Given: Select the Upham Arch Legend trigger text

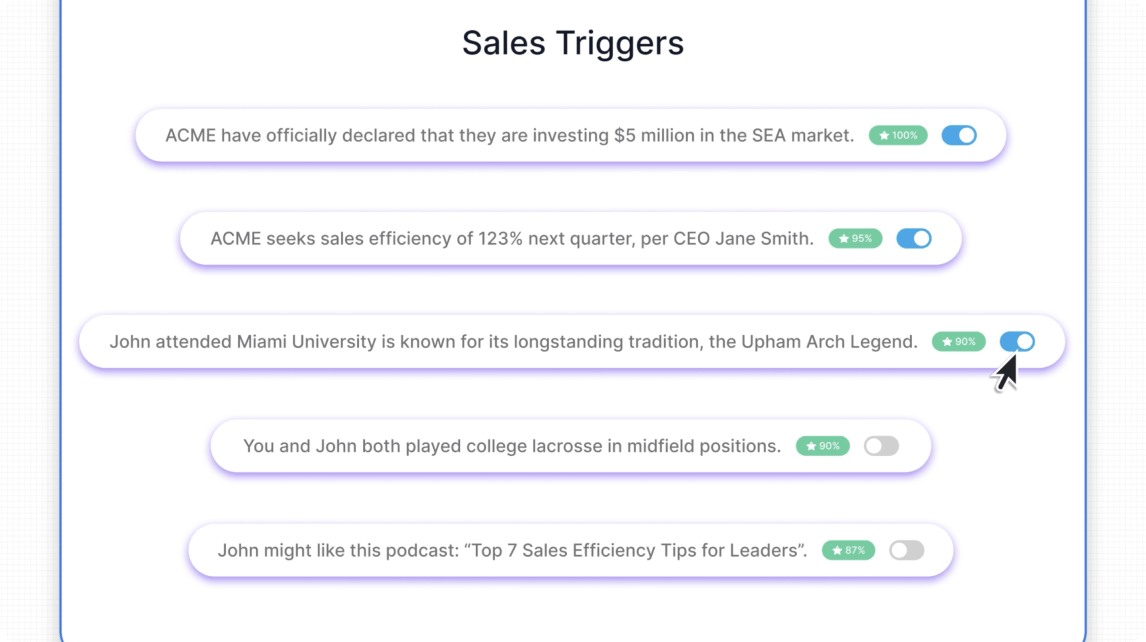Looking at the screenshot, I should point(513,342).
